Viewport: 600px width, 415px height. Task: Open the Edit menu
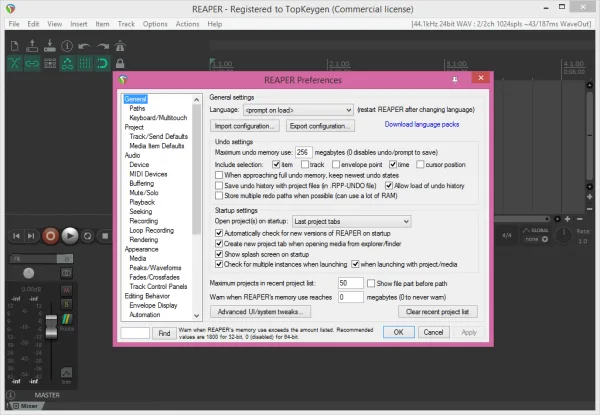click(33, 24)
